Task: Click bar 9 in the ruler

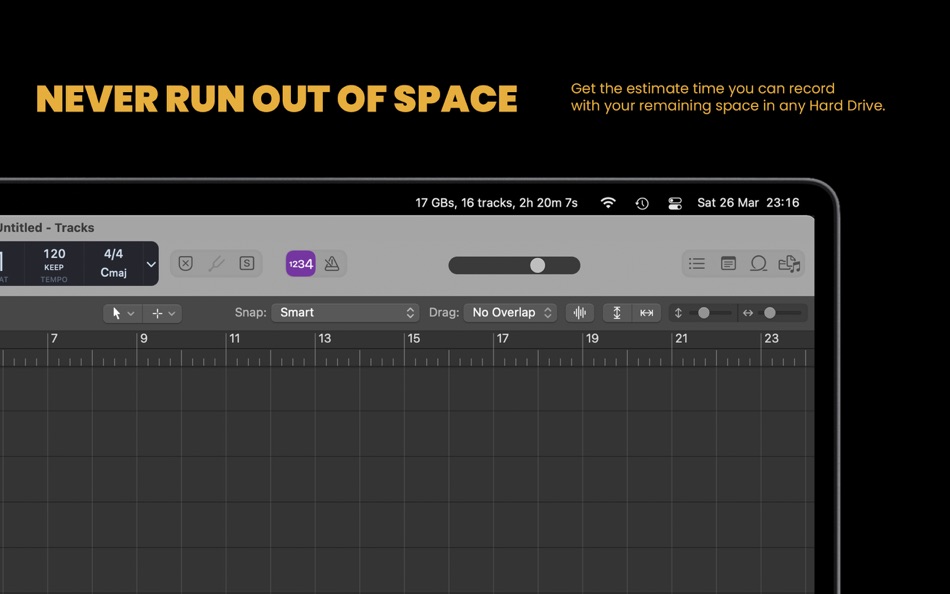Action: pyautogui.click(x=144, y=338)
